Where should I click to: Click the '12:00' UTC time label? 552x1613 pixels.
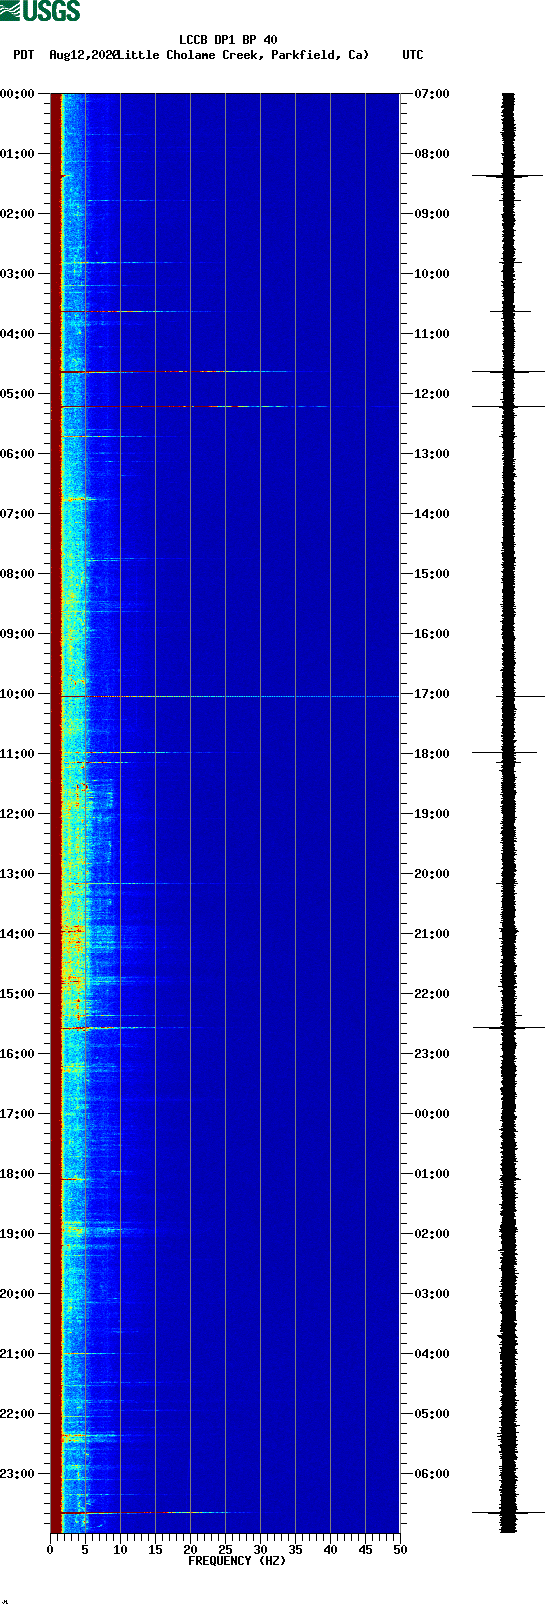coord(432,394)
